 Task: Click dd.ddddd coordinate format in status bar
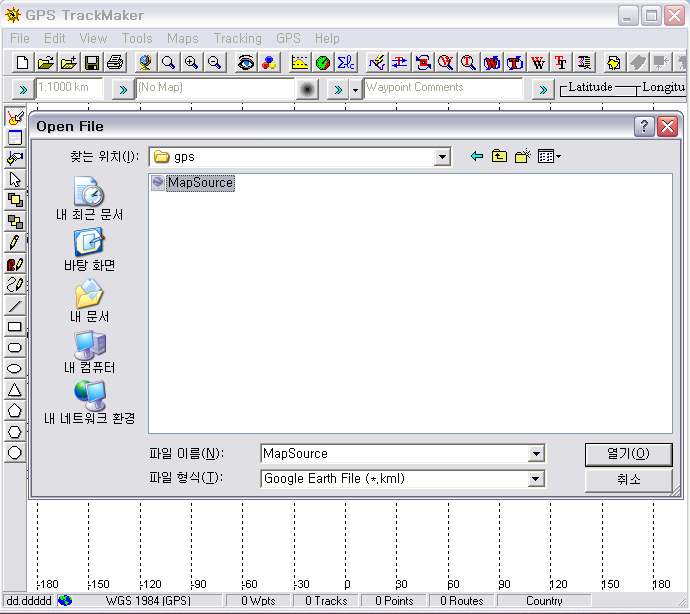pyautogui.click(x=29, y=601)
